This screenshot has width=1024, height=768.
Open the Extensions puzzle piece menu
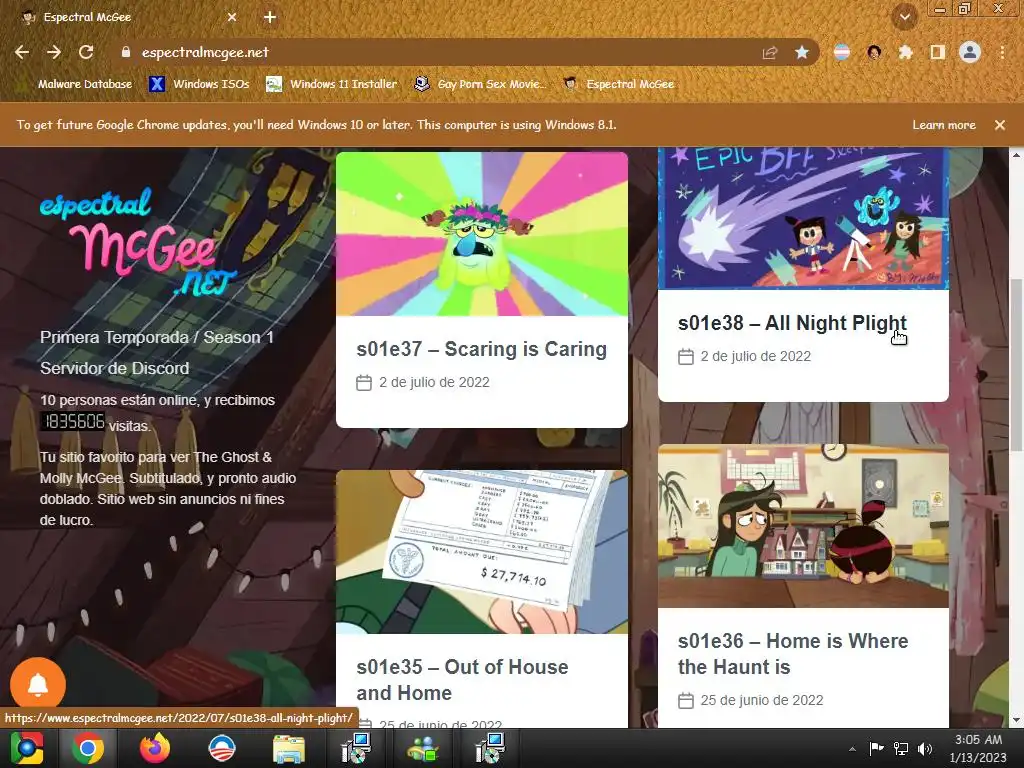point(906,52)
